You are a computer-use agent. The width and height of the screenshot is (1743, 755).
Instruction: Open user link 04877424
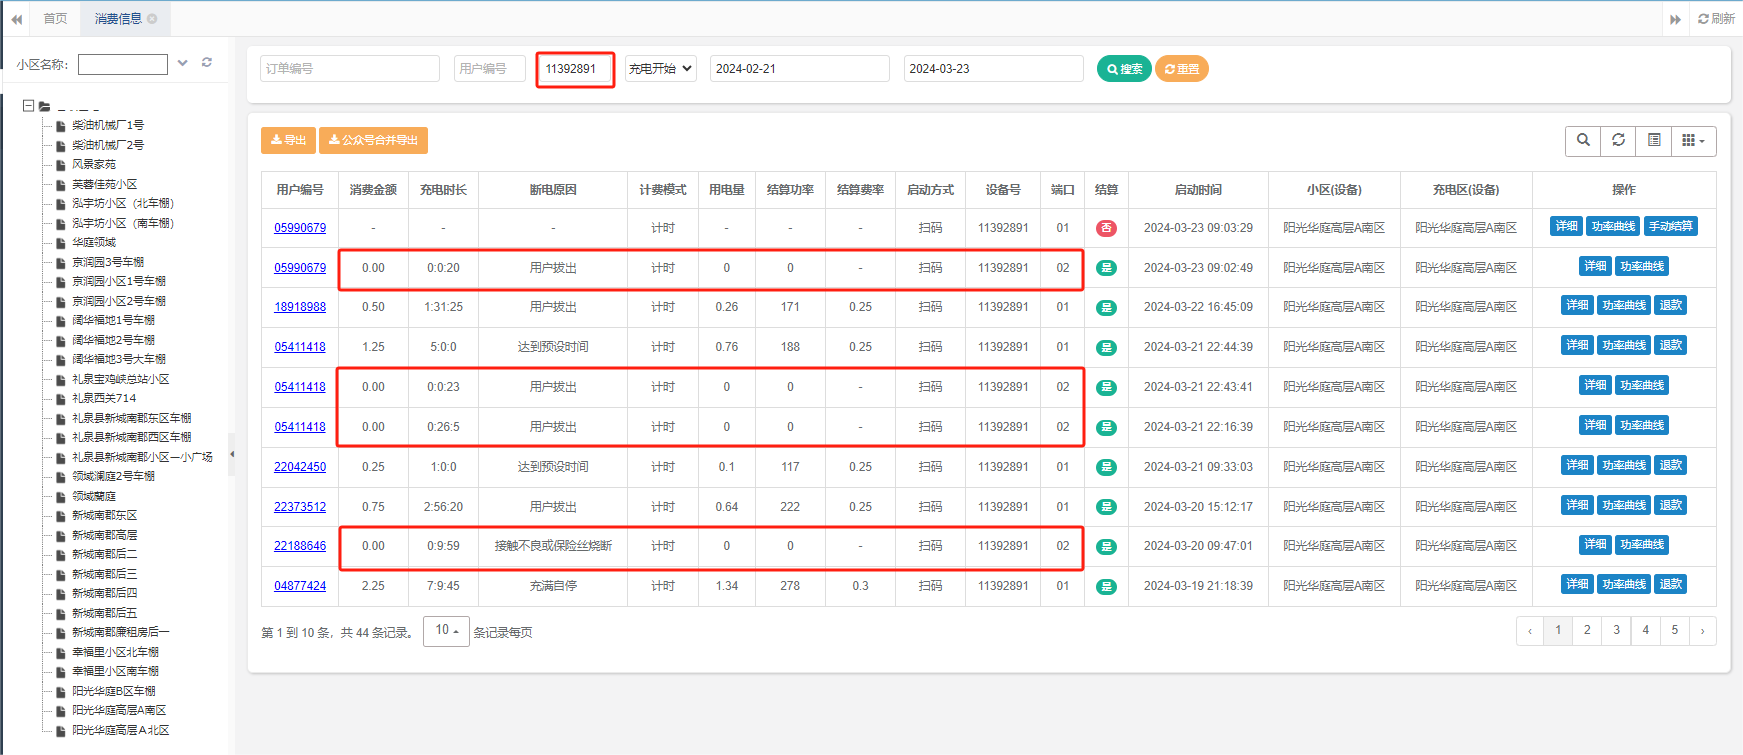pos(300,586)
